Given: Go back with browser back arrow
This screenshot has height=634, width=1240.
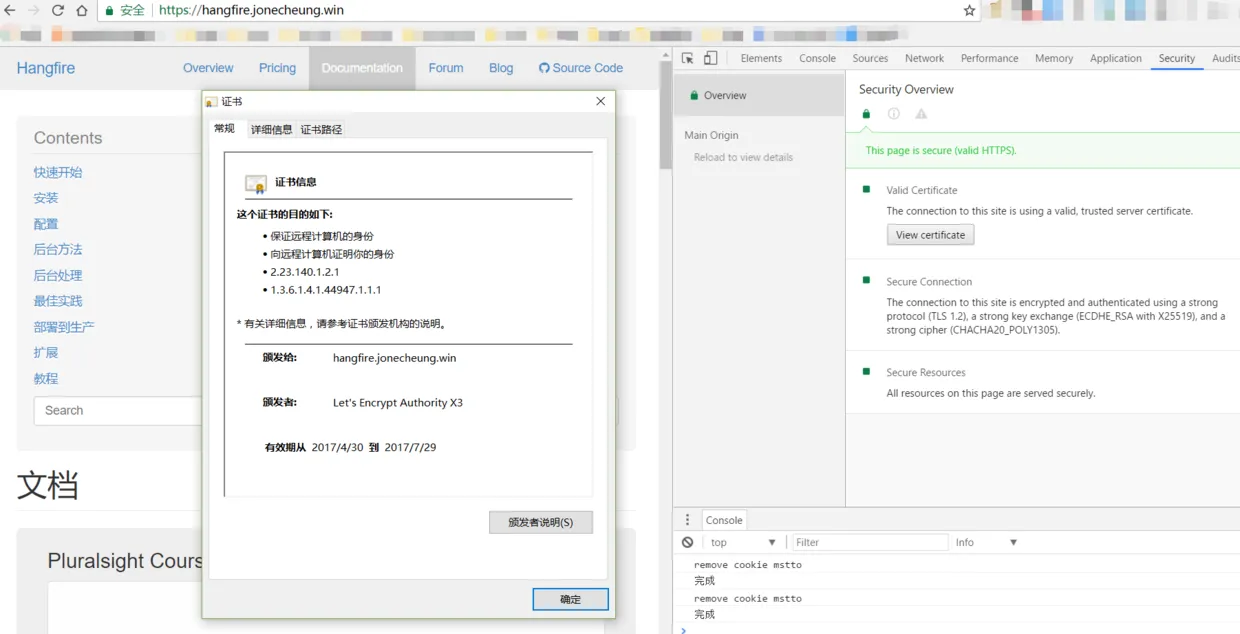Looking at the screenshot, I should click(11, 10).
